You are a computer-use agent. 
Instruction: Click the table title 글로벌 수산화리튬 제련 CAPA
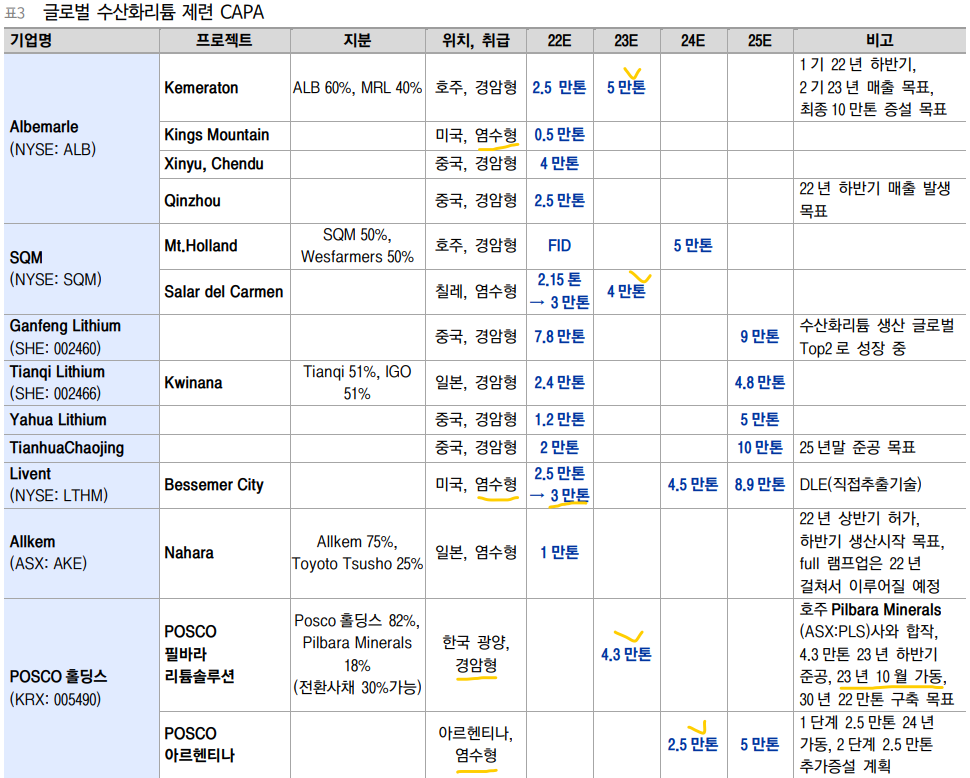tap(153, 12)
